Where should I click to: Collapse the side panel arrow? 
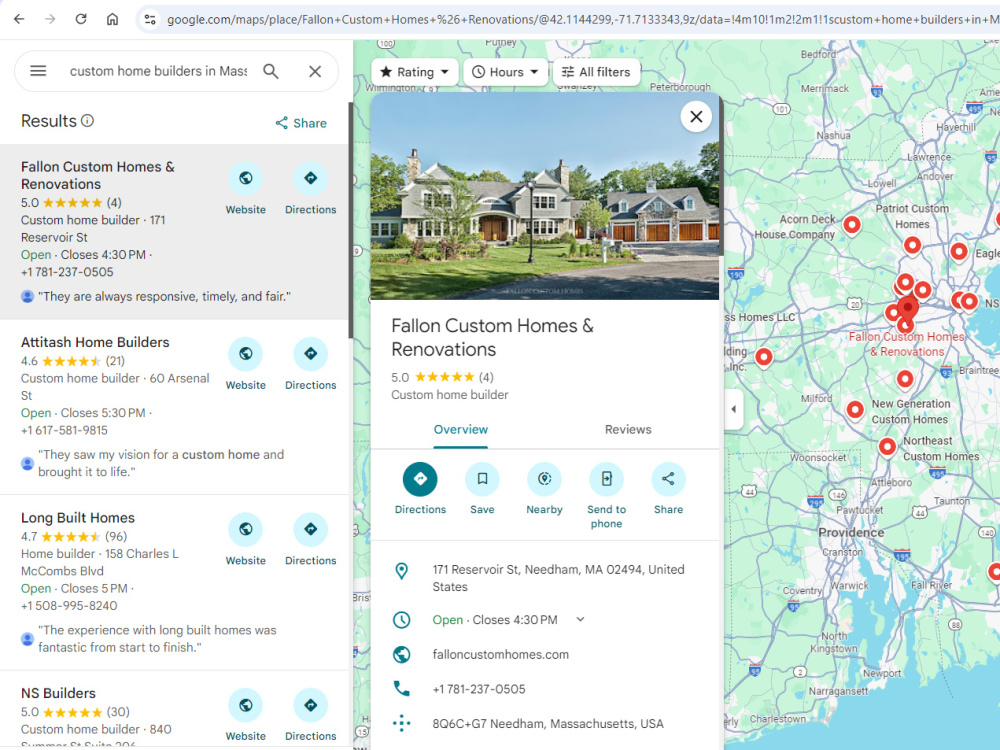click(x=733, y=409)
